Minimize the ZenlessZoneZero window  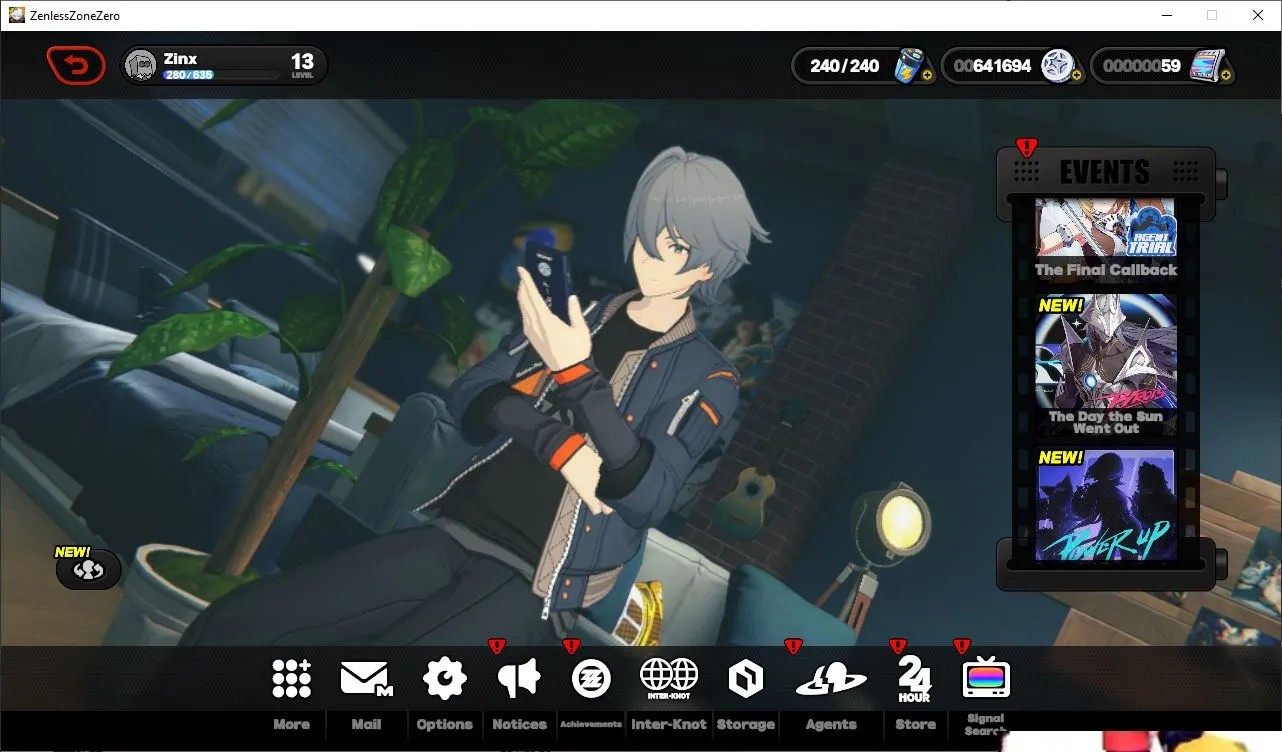click(1166, 15)
